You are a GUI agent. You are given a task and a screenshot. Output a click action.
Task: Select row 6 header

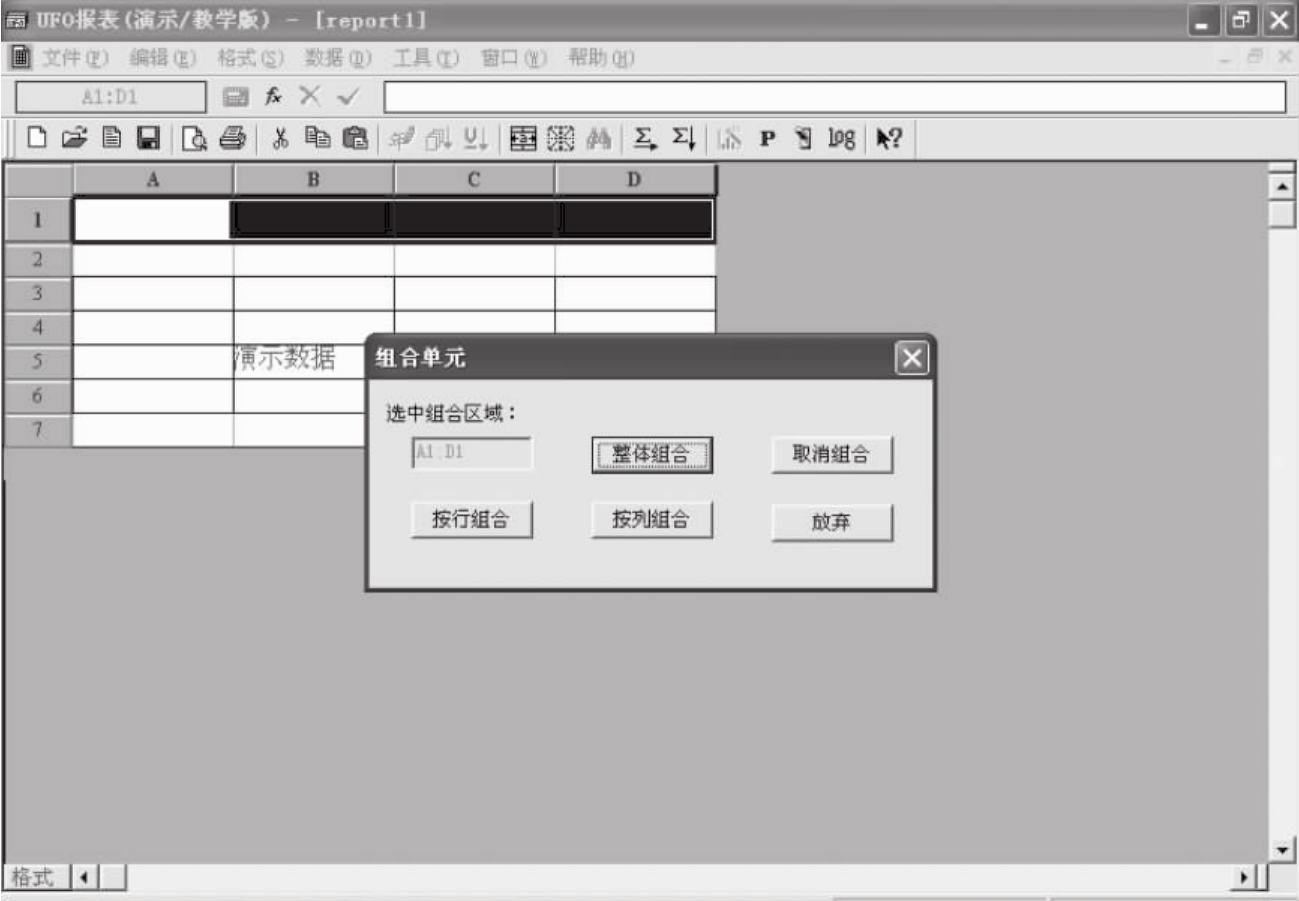(38, 396)
